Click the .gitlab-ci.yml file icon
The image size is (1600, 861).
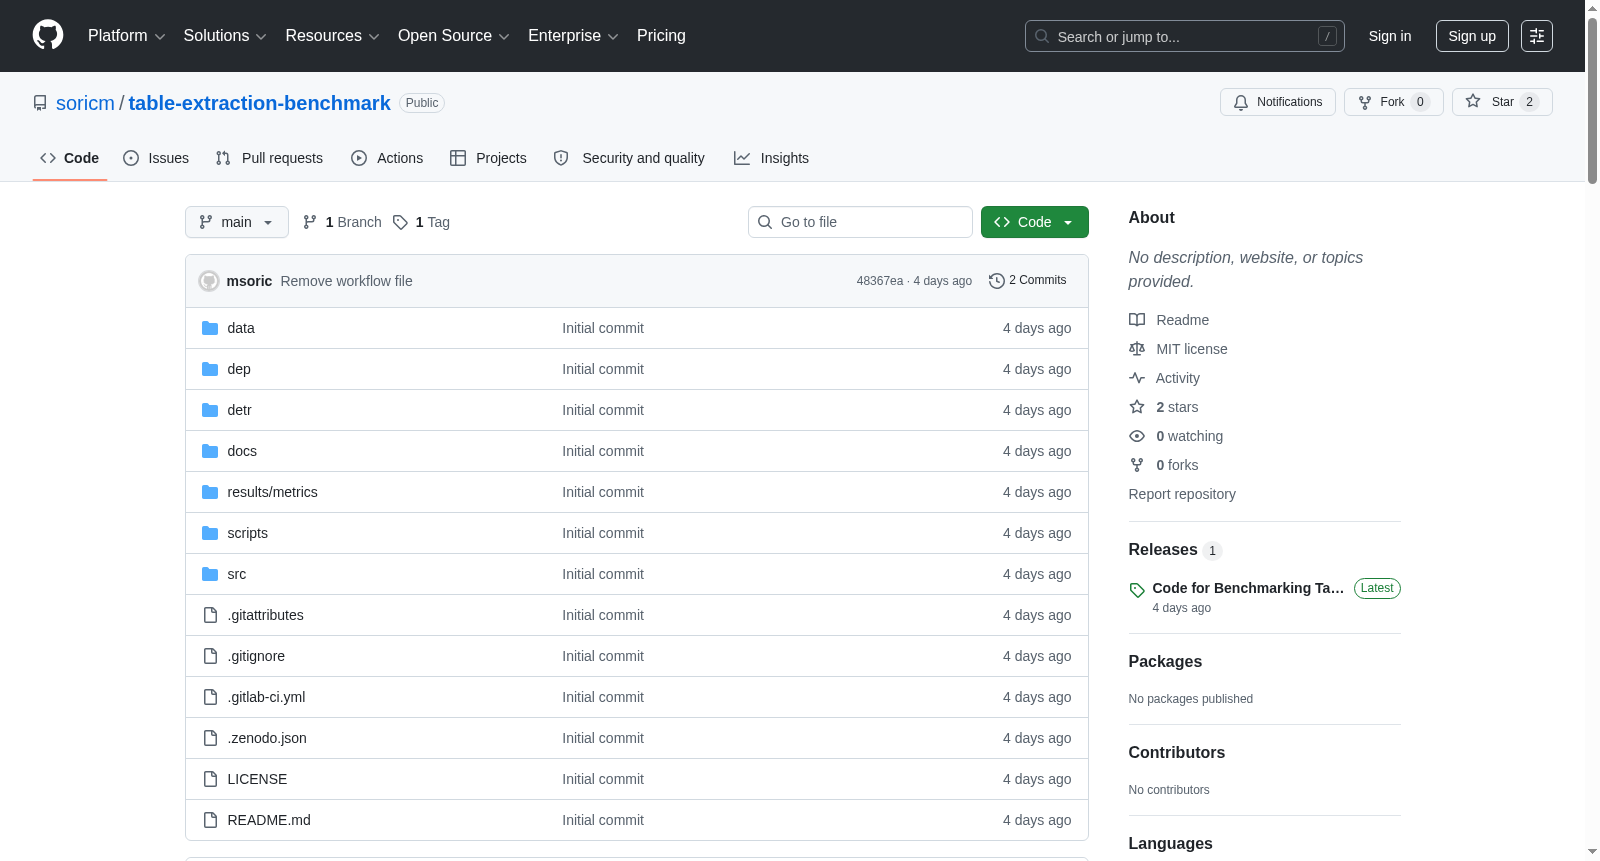(x=210, y=697)
